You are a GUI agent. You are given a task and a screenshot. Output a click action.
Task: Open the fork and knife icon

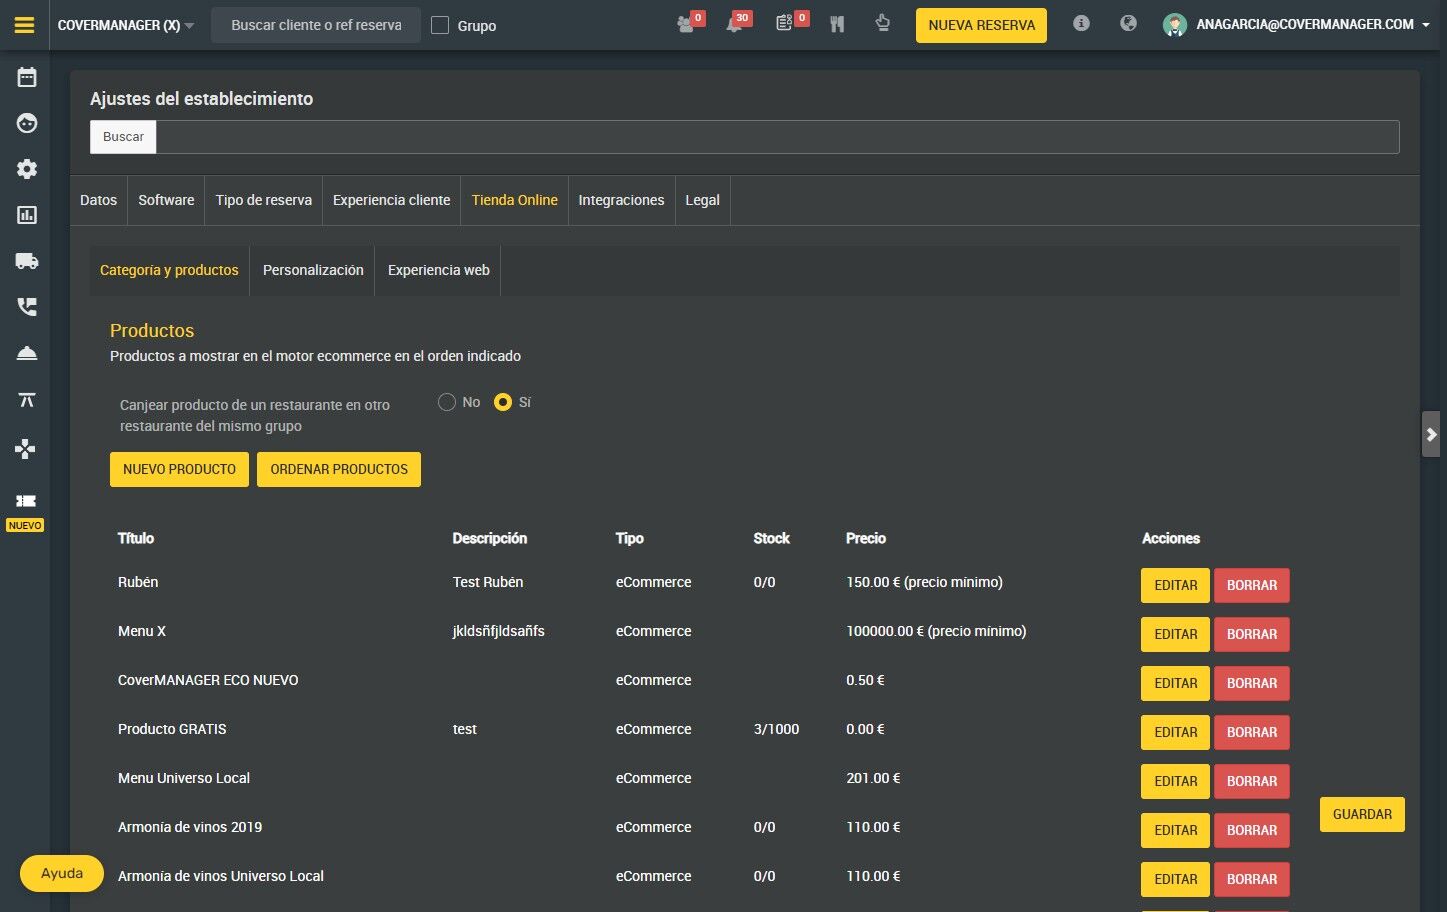click(x=837, y=24)
